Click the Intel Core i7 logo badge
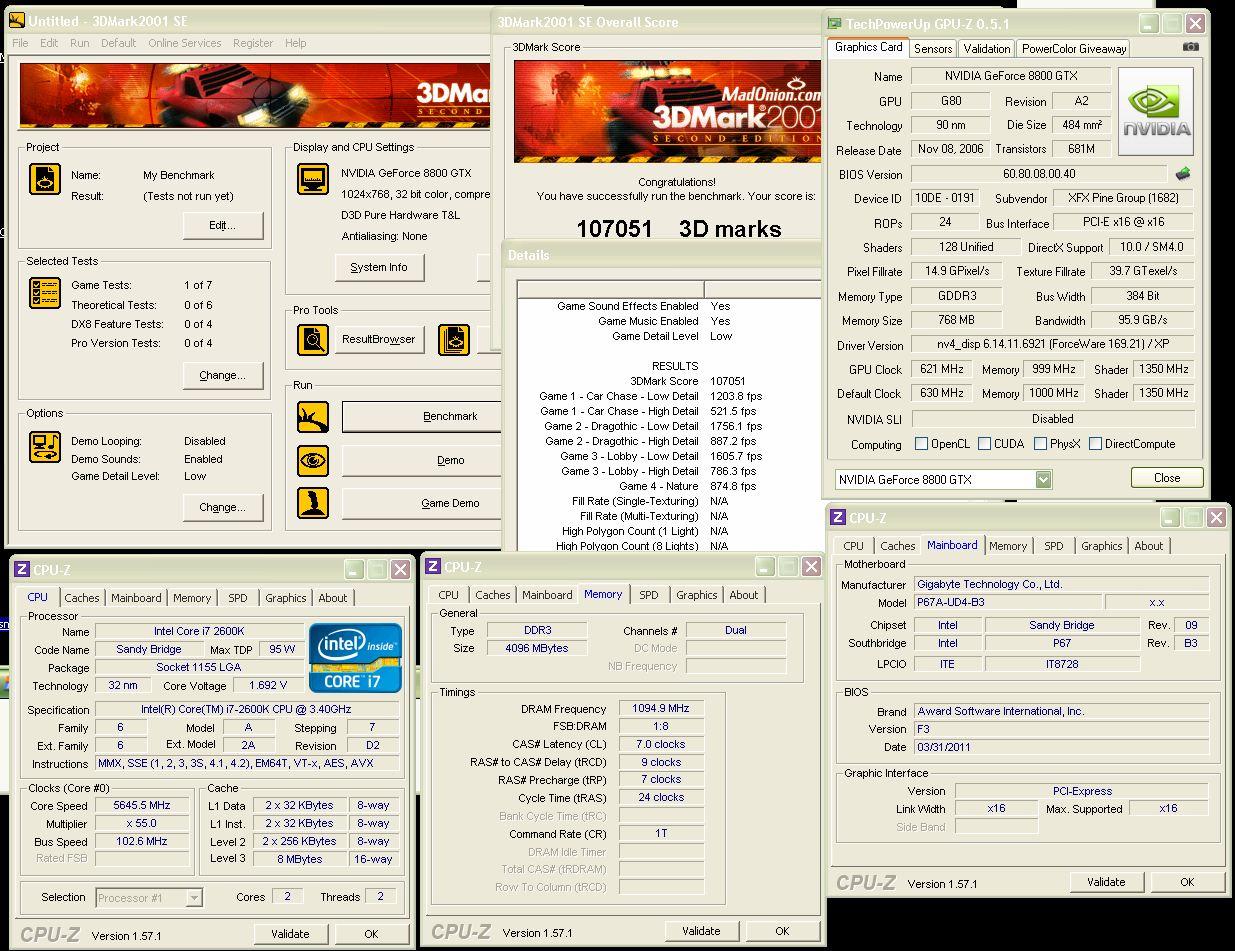1235x951 pixels. 355,658
